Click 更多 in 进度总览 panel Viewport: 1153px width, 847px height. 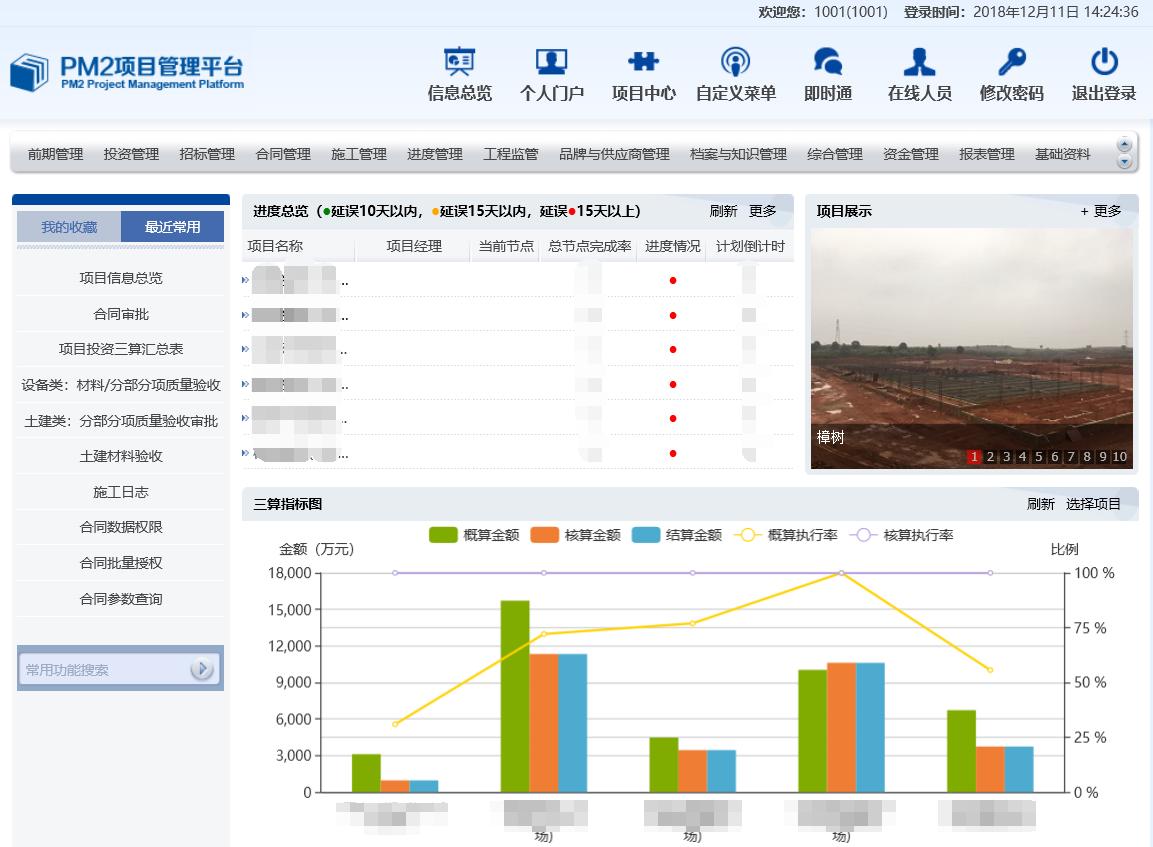(763, 211)
